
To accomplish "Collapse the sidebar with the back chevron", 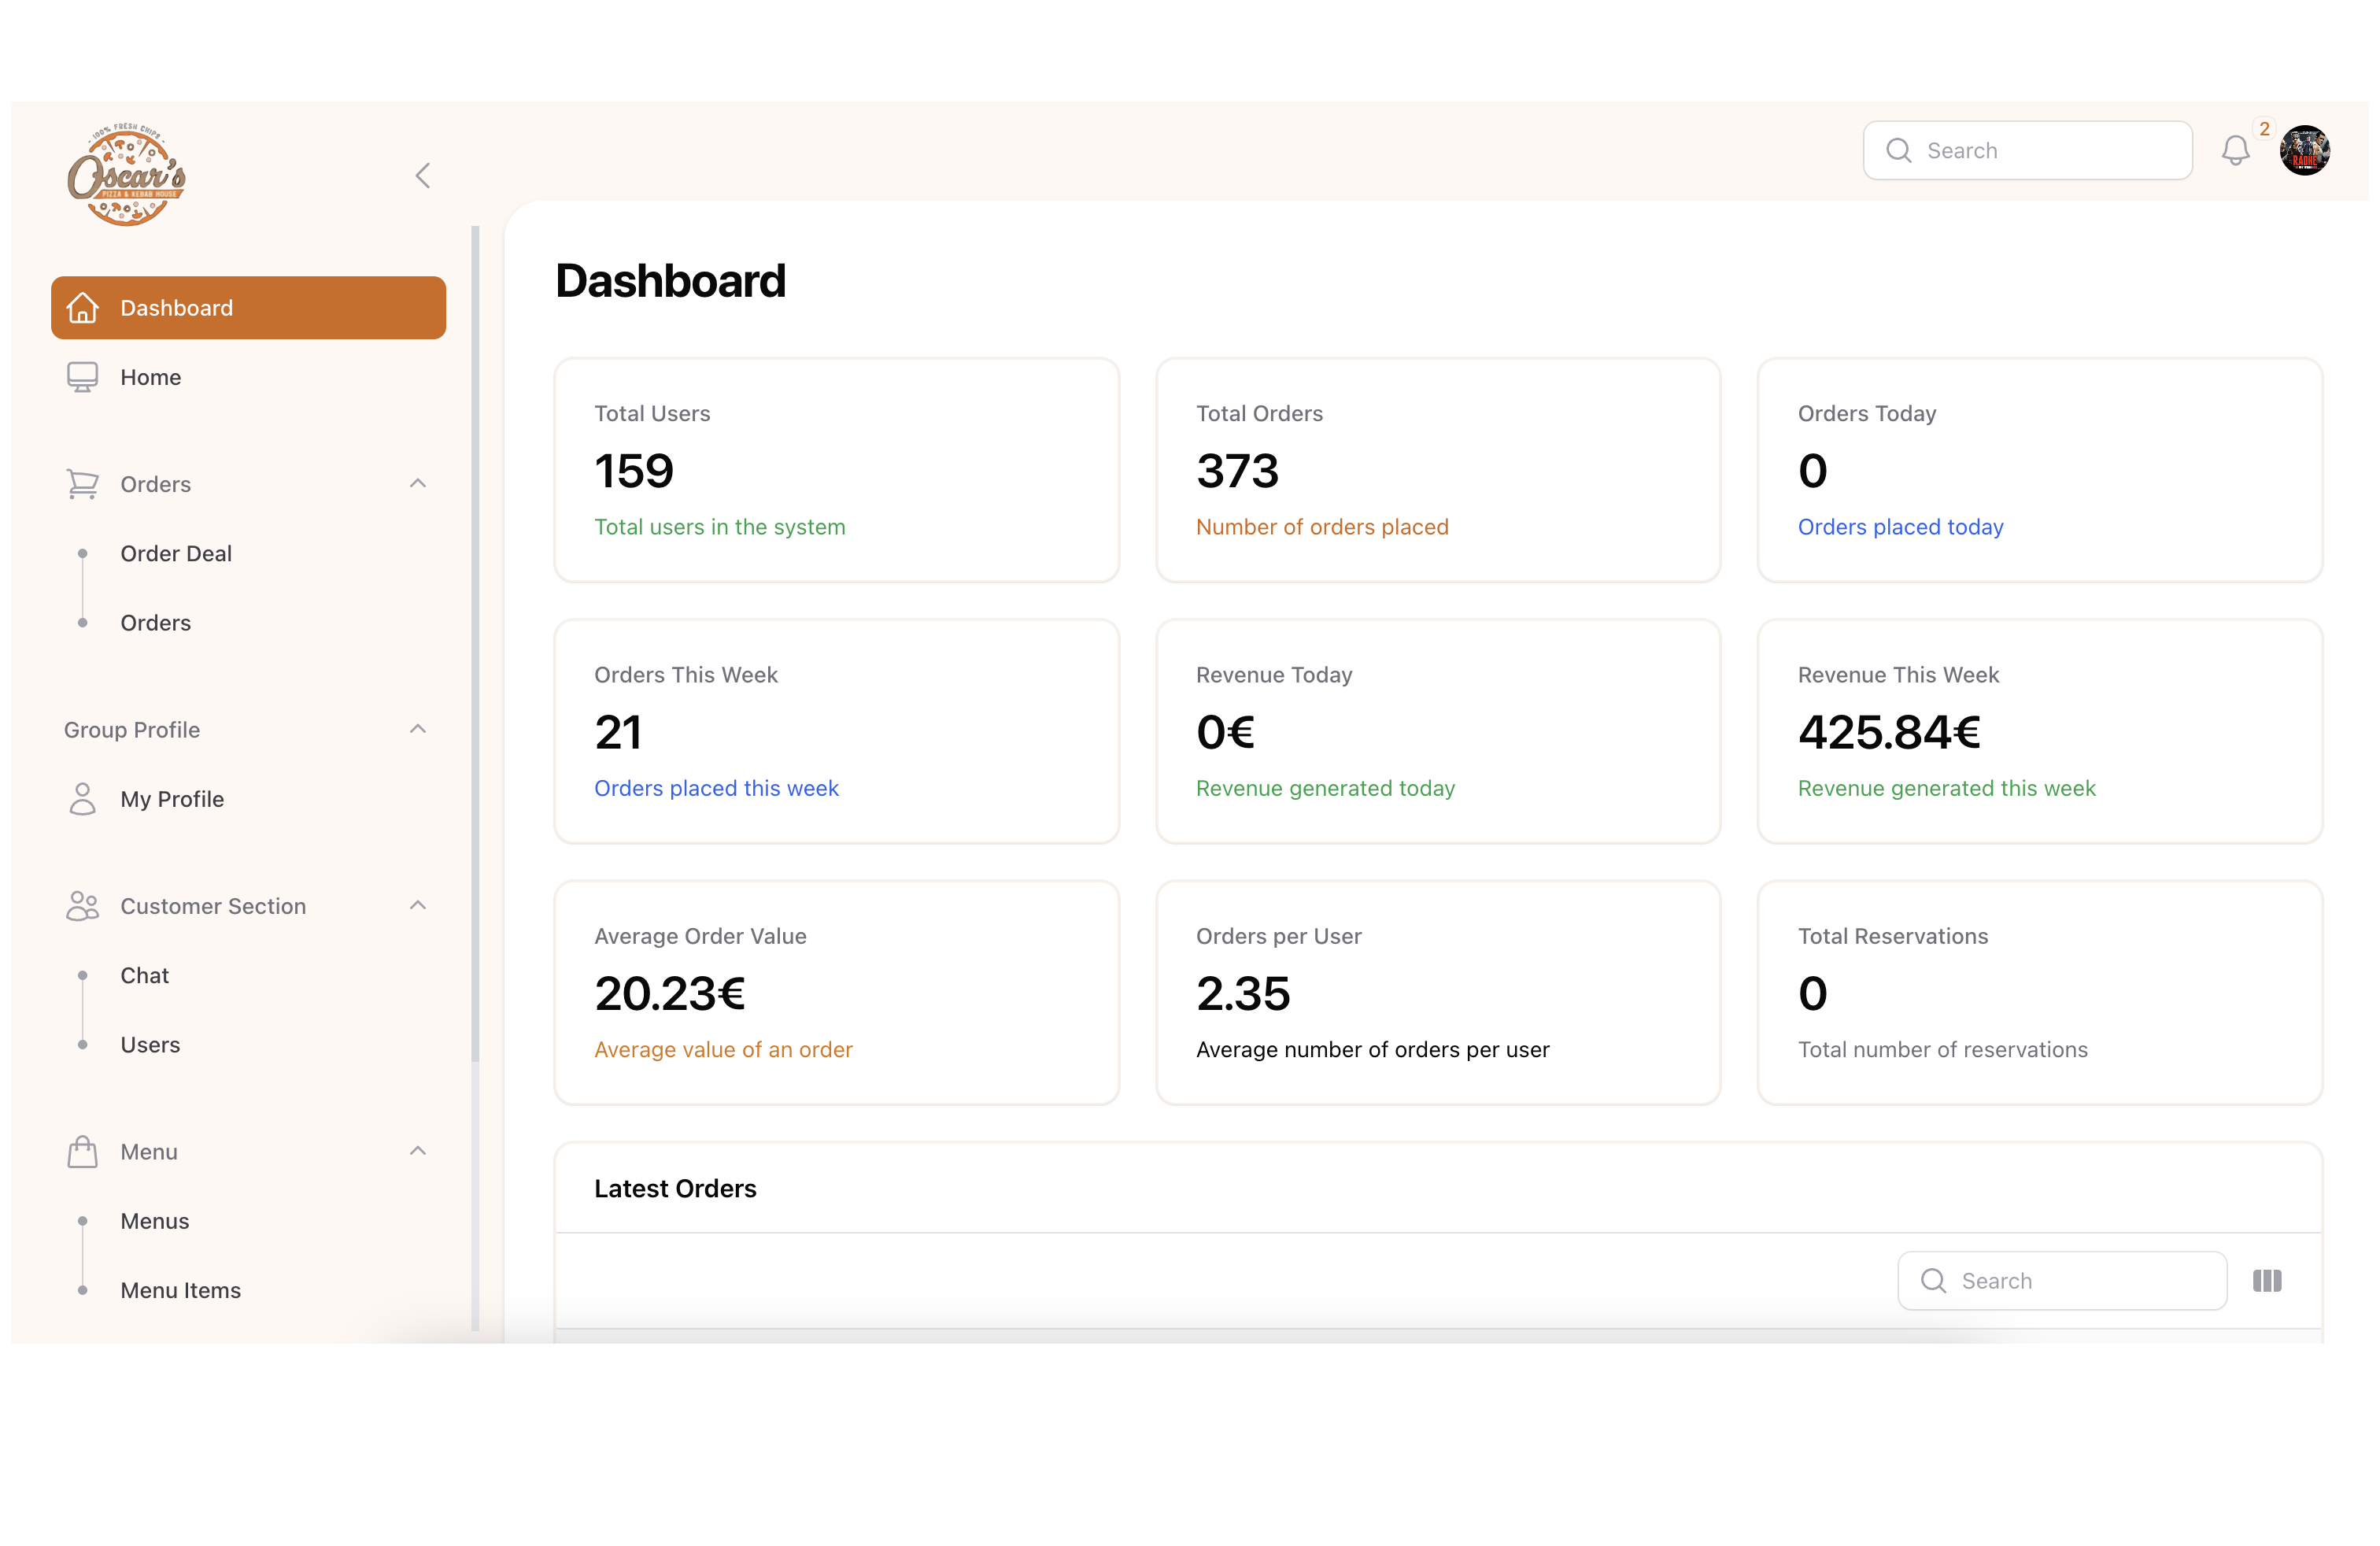I will coord(423,176).
